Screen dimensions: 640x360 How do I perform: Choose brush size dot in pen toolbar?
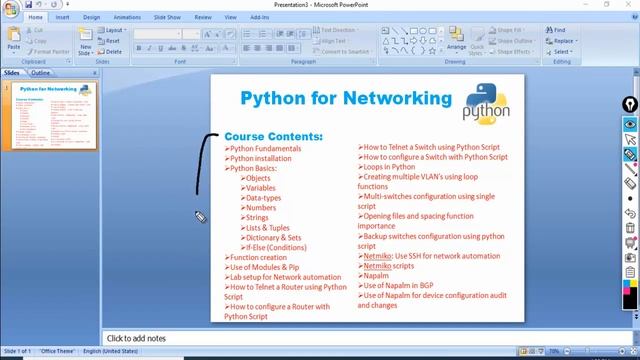pyautogui.click(x=630, y=198)
